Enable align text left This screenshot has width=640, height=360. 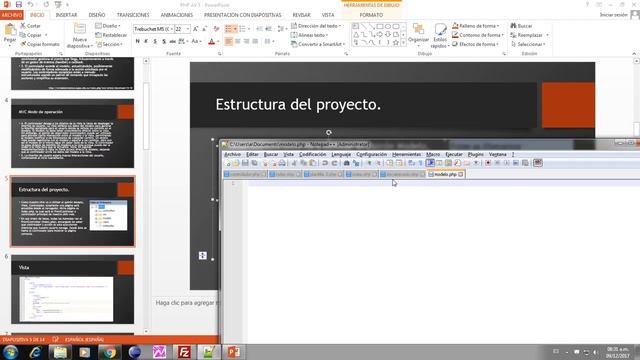coord(229,41)
